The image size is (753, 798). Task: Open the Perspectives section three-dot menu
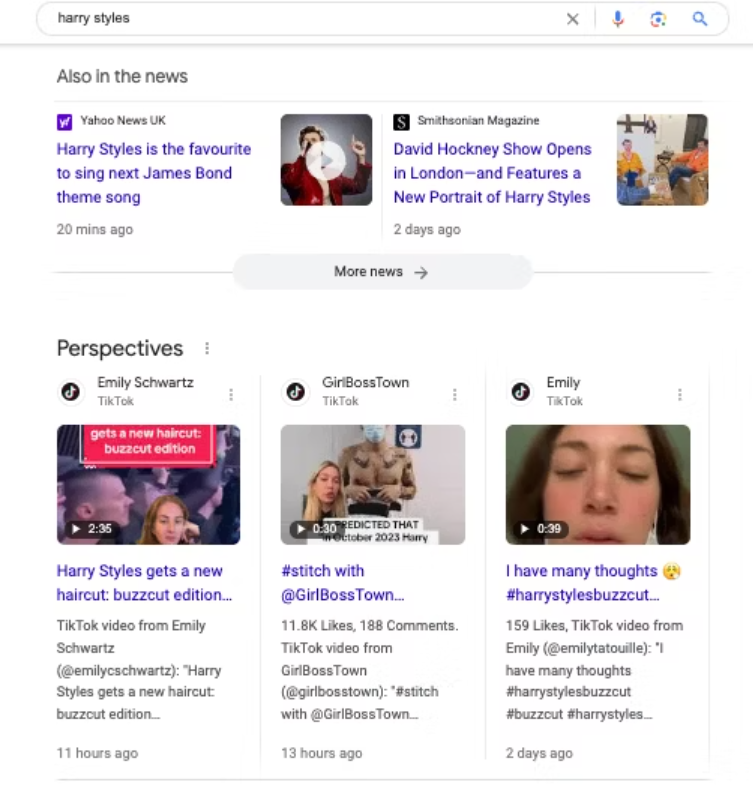click(207, 349)
